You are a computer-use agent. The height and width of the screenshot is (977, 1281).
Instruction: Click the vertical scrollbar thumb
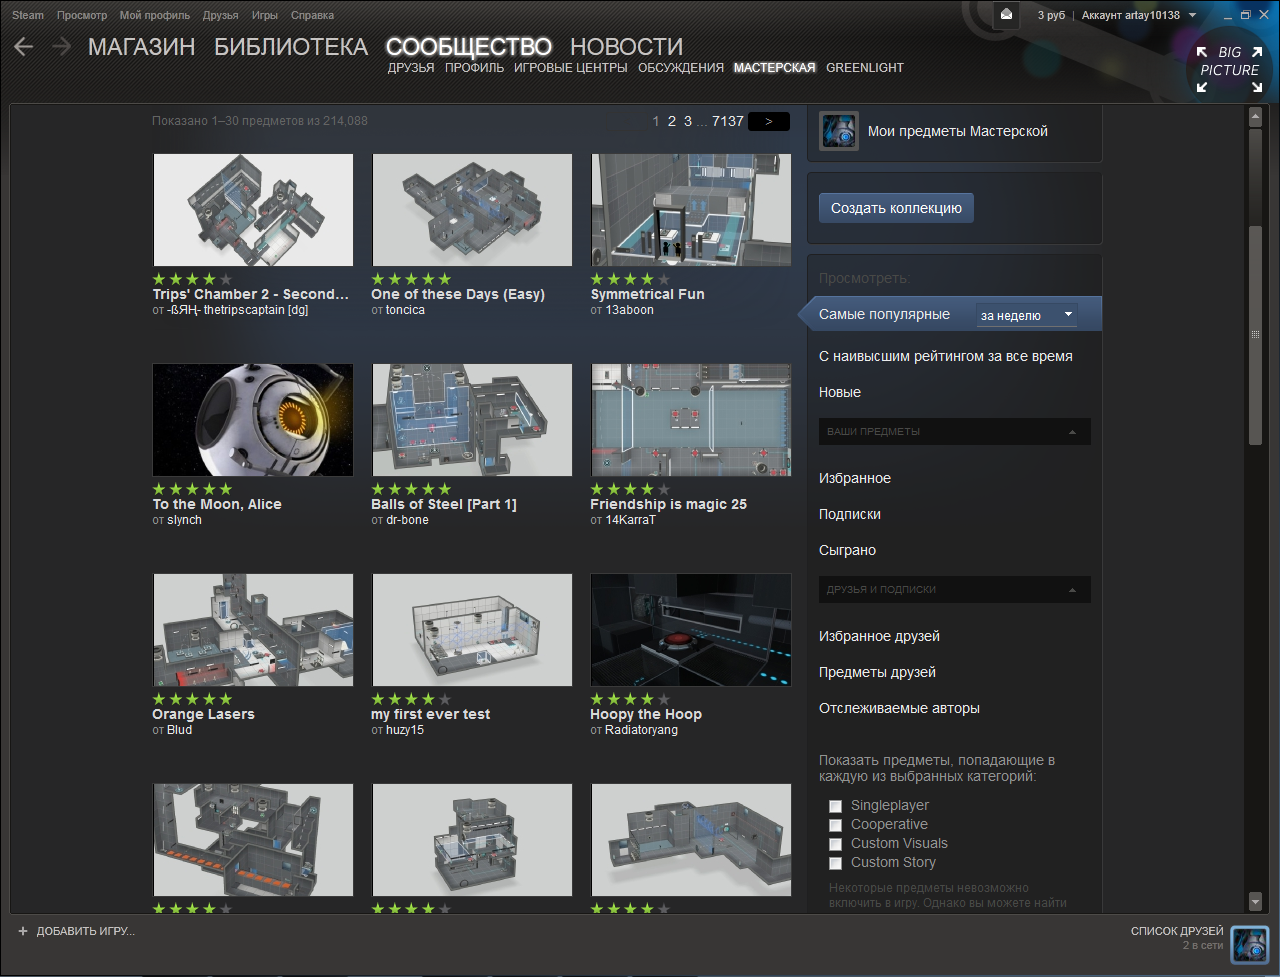(1256, 335)
